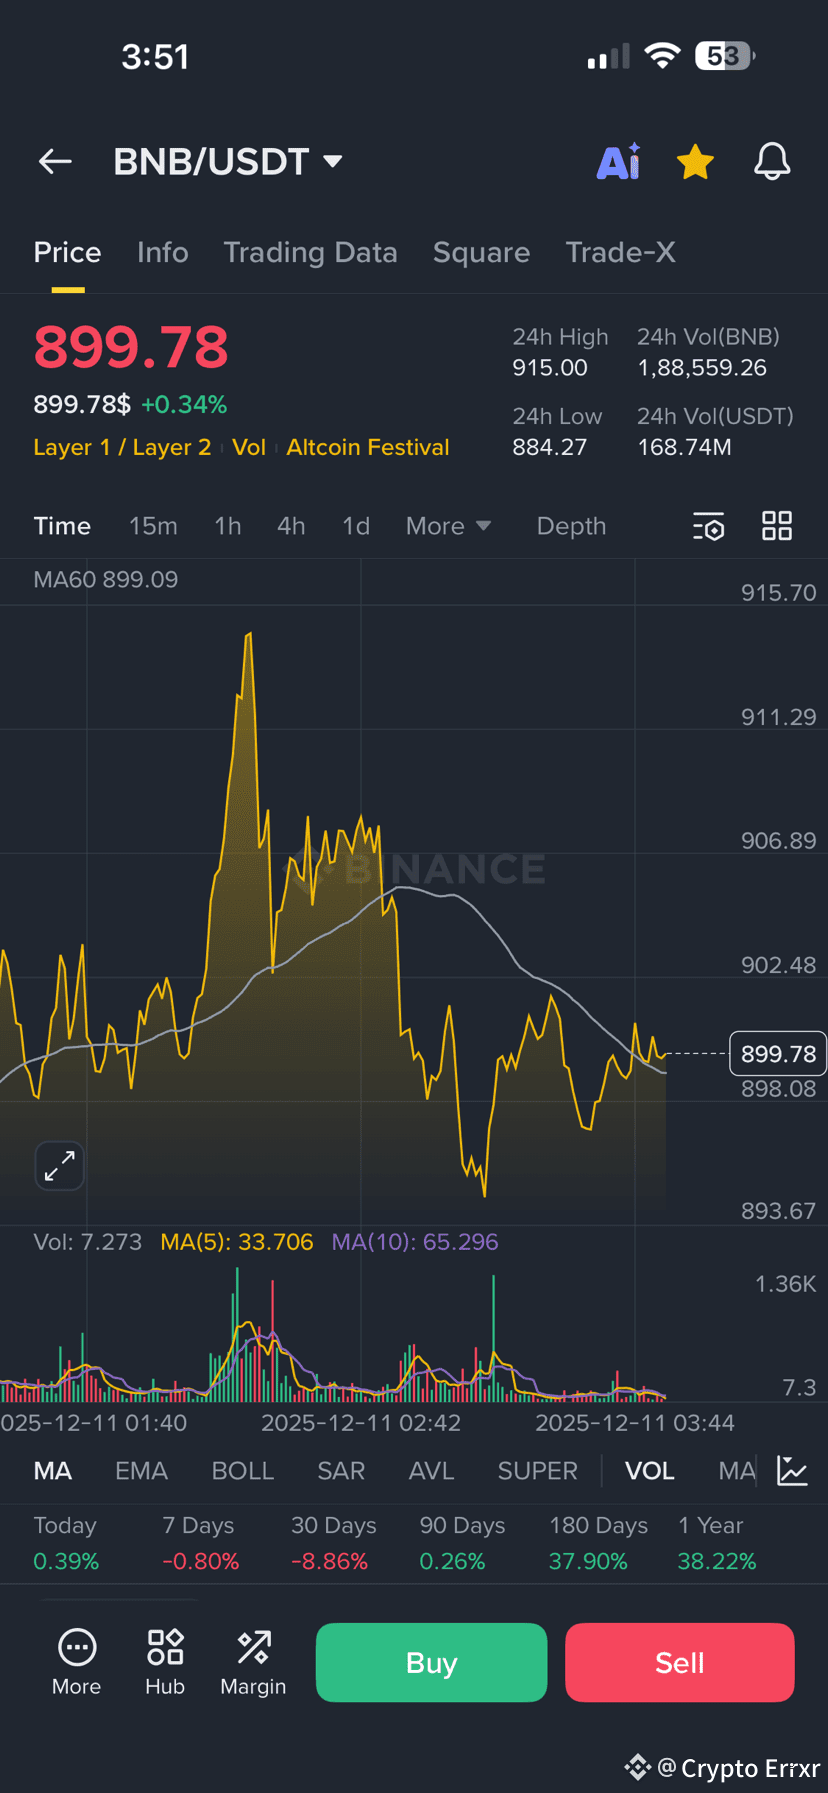Select the 1d interval
Screen dimensions: 828x1793
356,526
